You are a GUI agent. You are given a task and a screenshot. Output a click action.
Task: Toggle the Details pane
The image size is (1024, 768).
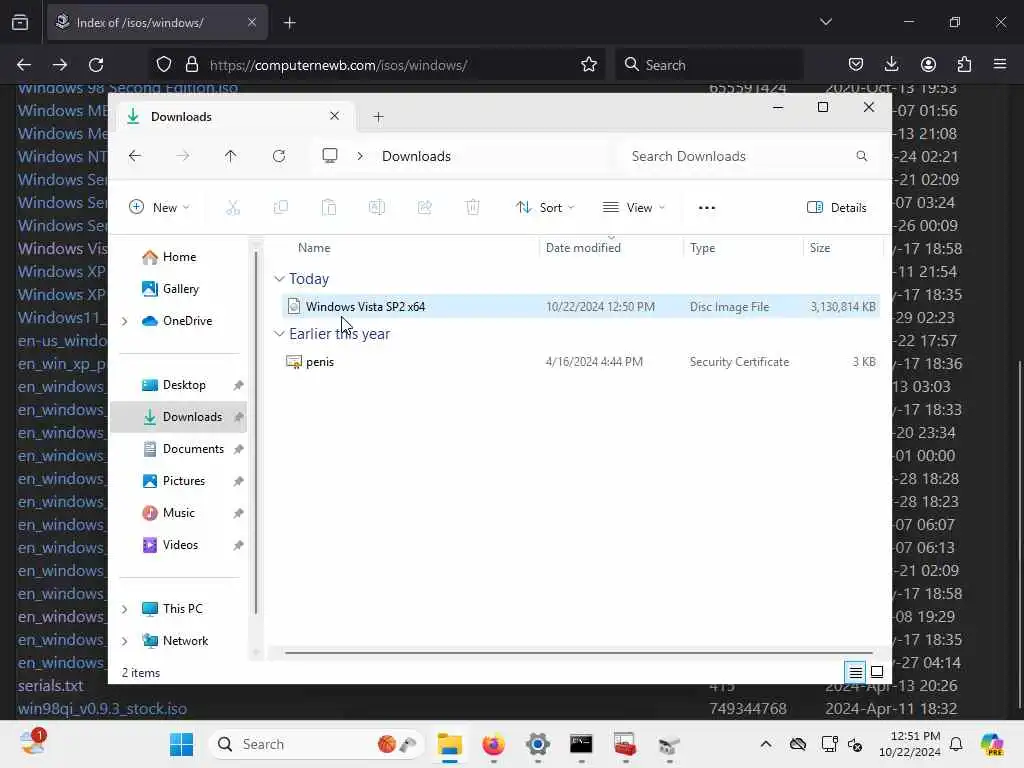[837, 208]
